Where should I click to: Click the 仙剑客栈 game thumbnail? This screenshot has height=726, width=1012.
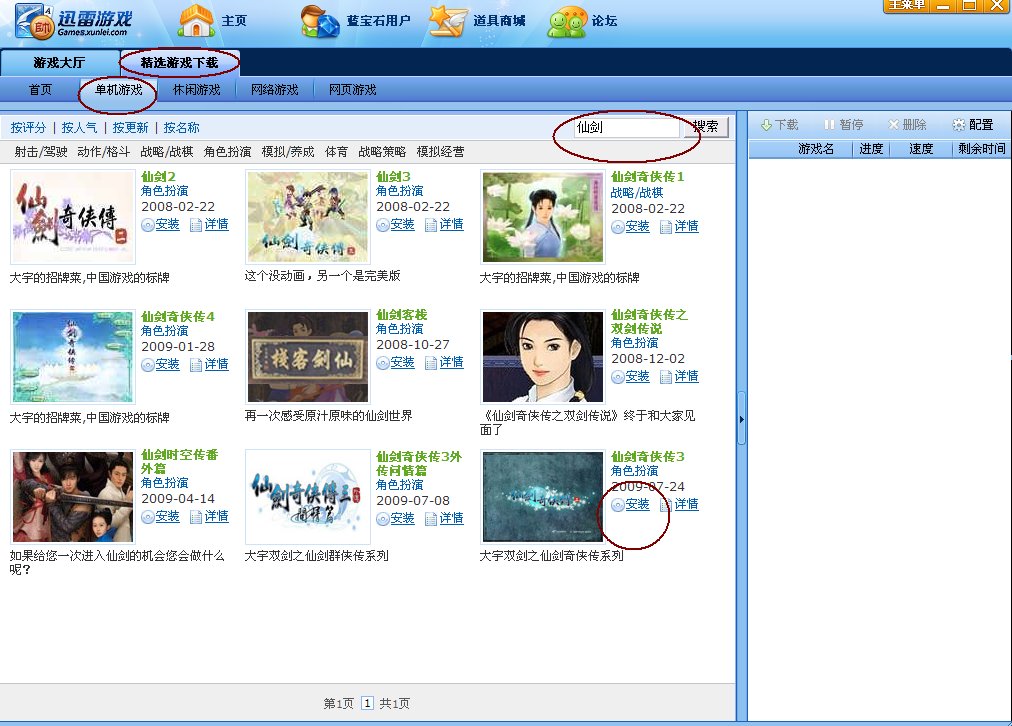click(x=307, y=355)
